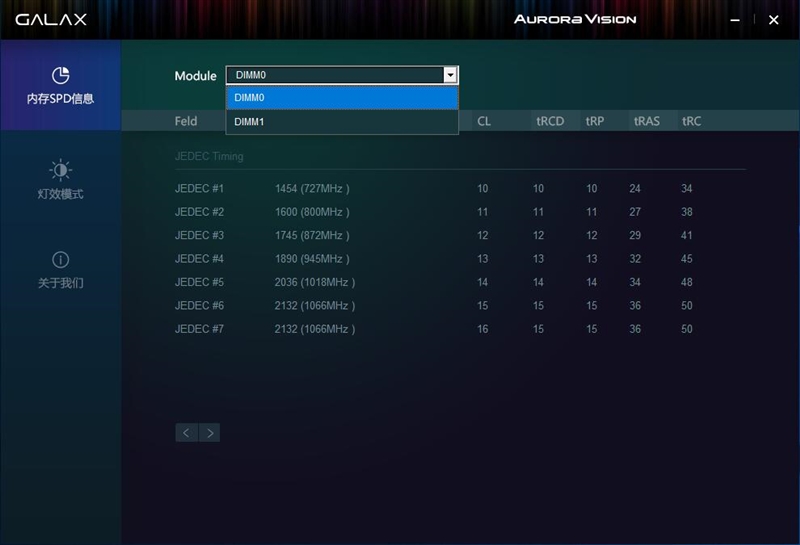Select the JEDEC #5 row label

coord(199,282)
